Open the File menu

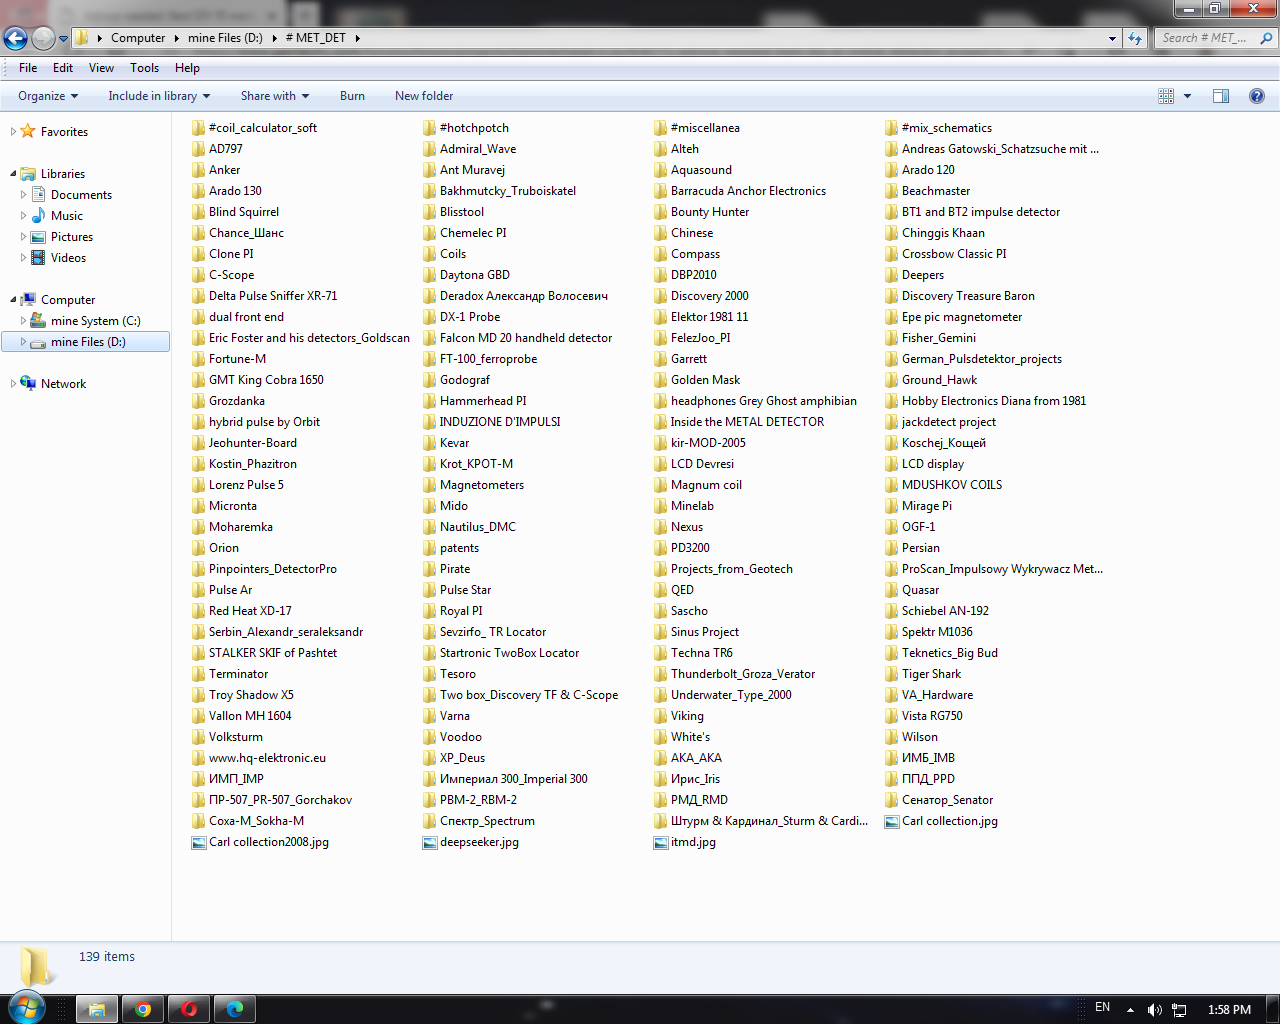(x=28, y=68)
